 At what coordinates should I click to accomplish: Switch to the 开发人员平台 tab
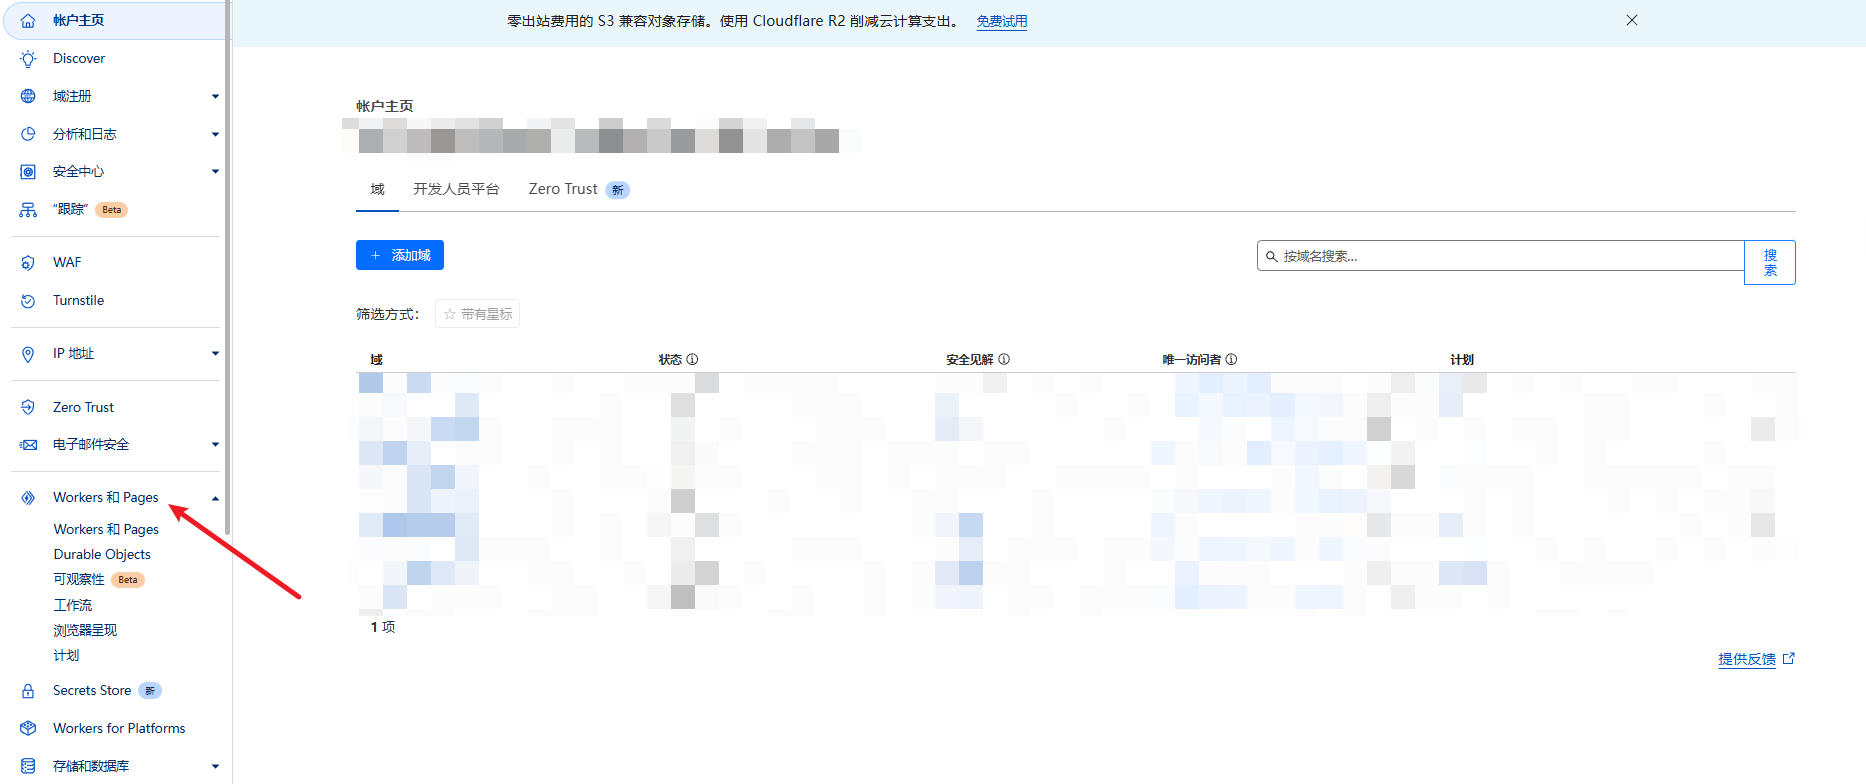pos(456,189)
